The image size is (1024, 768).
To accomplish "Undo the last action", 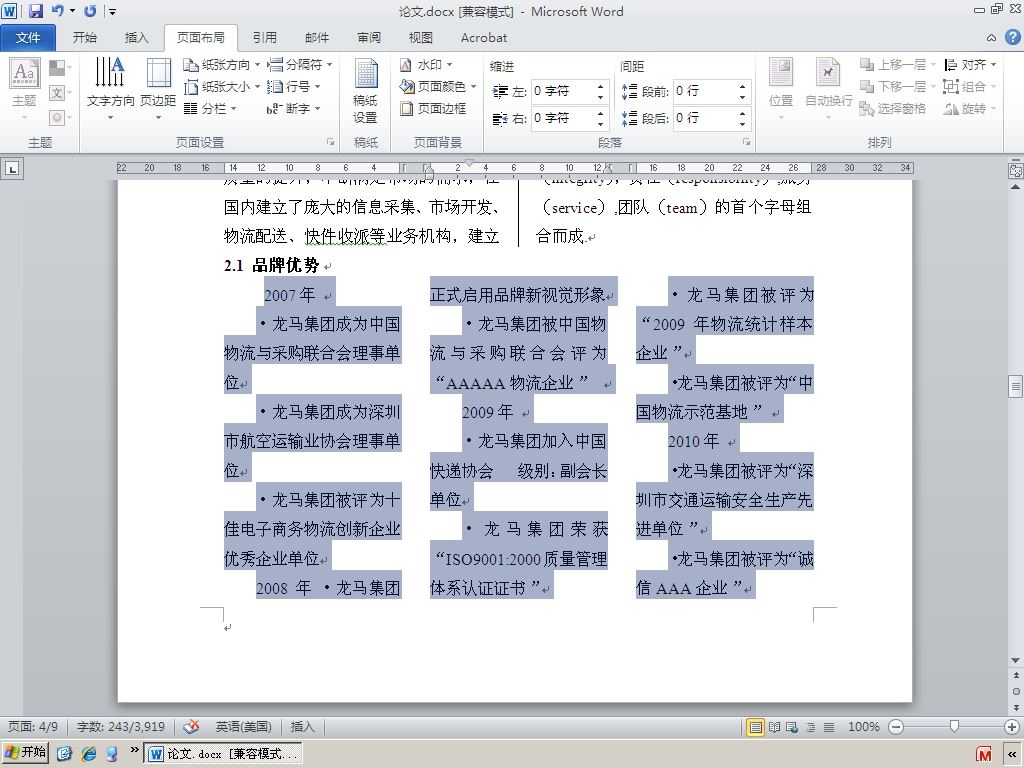I will pyautogui.click(x=57, y=10).
